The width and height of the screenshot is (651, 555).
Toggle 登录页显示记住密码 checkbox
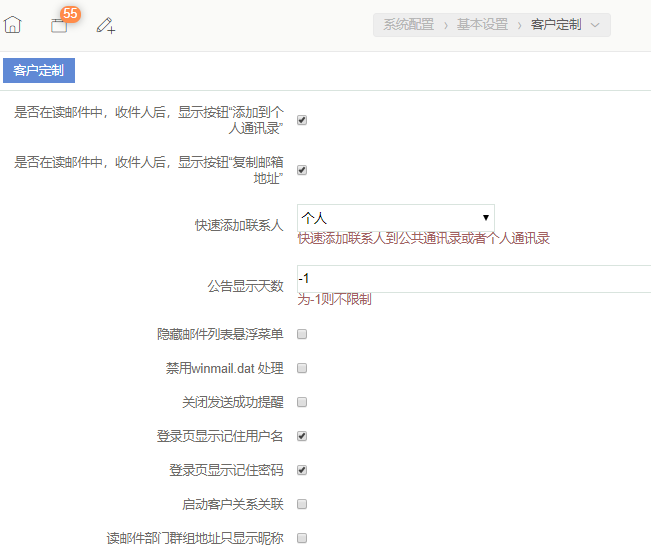pos(302,470)
